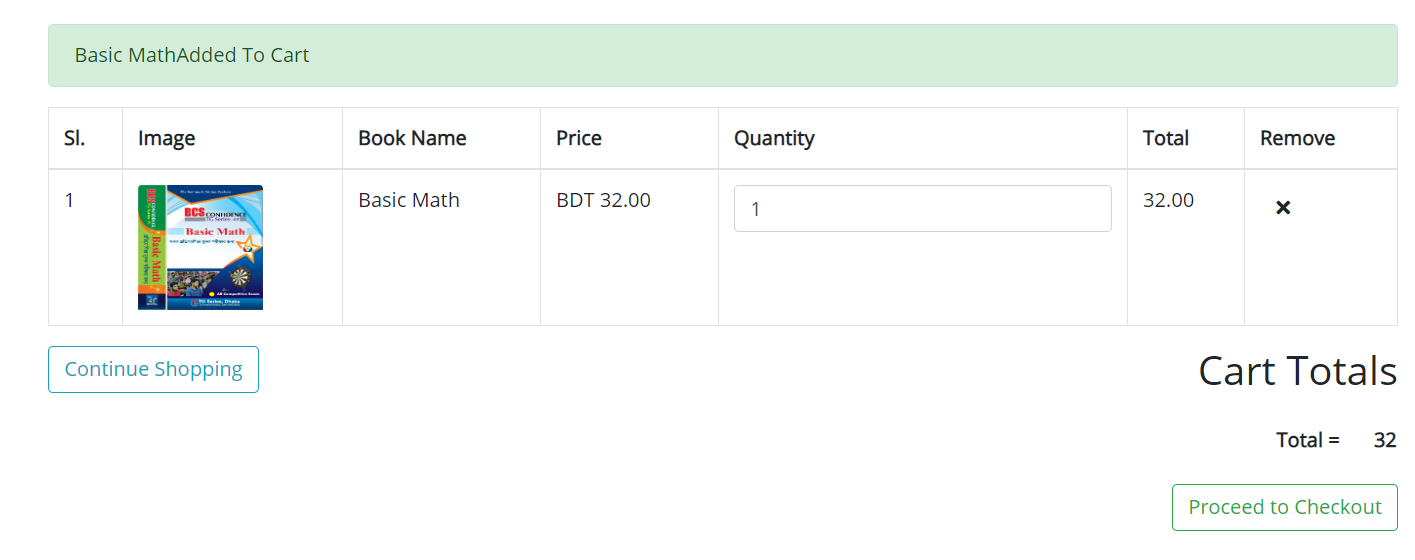
Task: Click the Continue Shopping button
Action: [153, 369]
